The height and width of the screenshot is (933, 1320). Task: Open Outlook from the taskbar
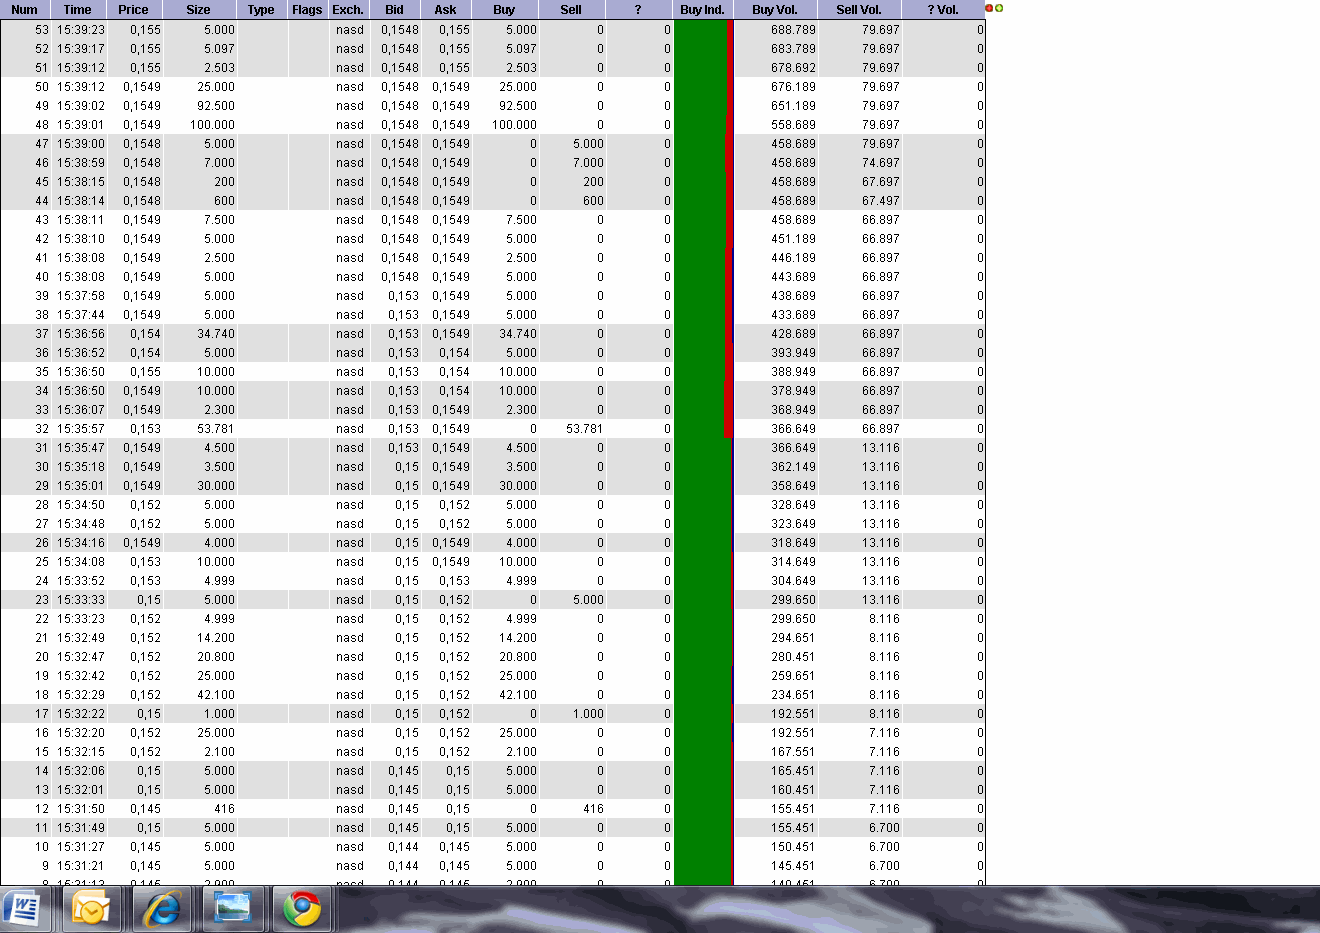pos(92,908)
